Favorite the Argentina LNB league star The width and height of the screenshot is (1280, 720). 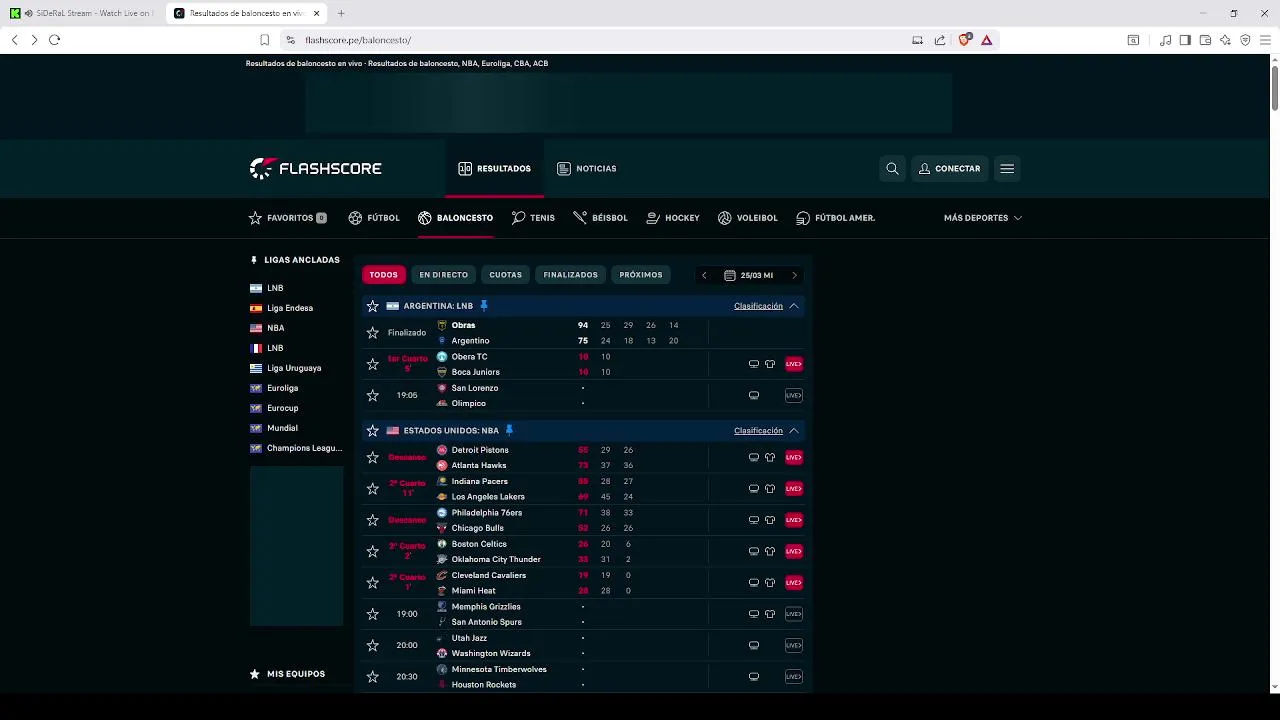click(373, 306)
